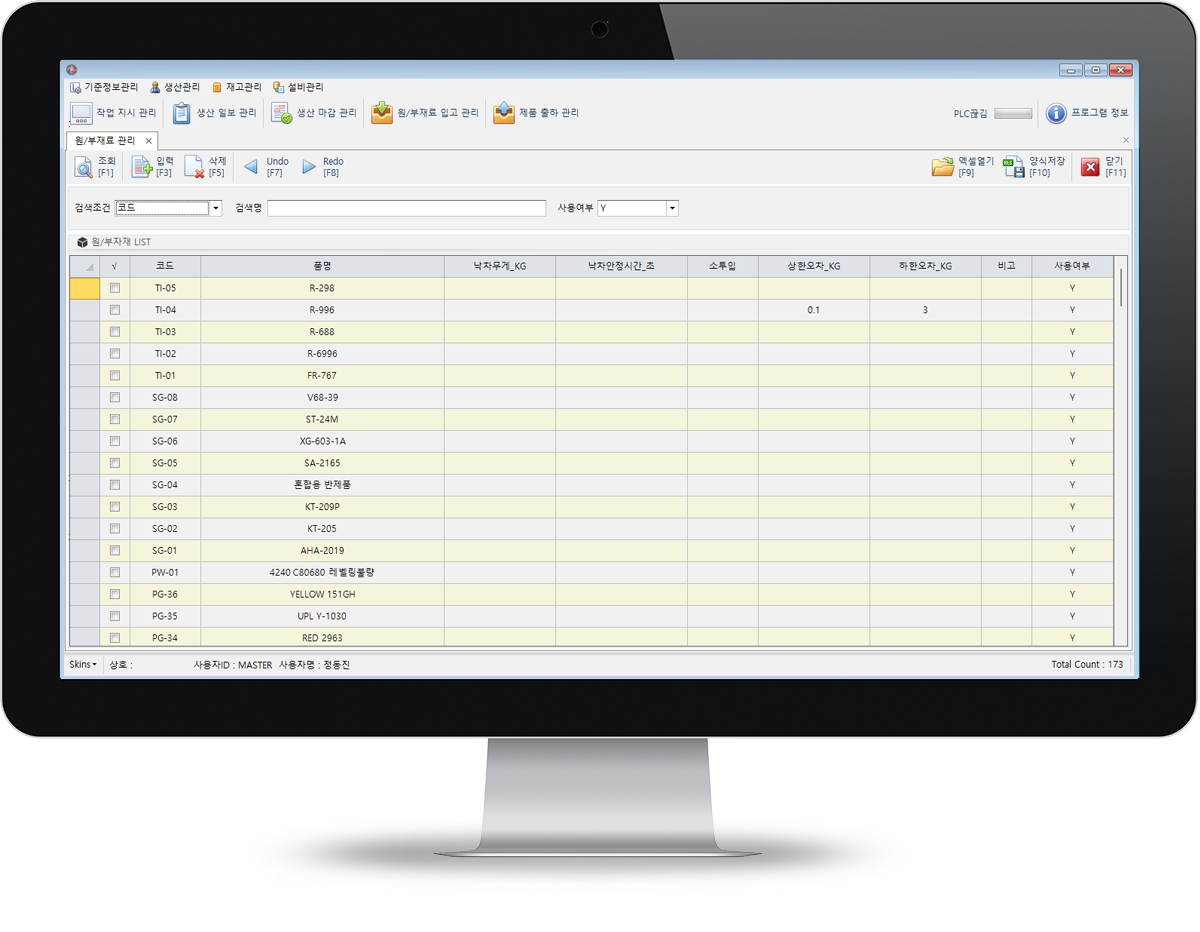Check the checkbox for row TI-05
Viewport: 1200px width, 932px height.
pyautogui.click(x=115, y=288)
